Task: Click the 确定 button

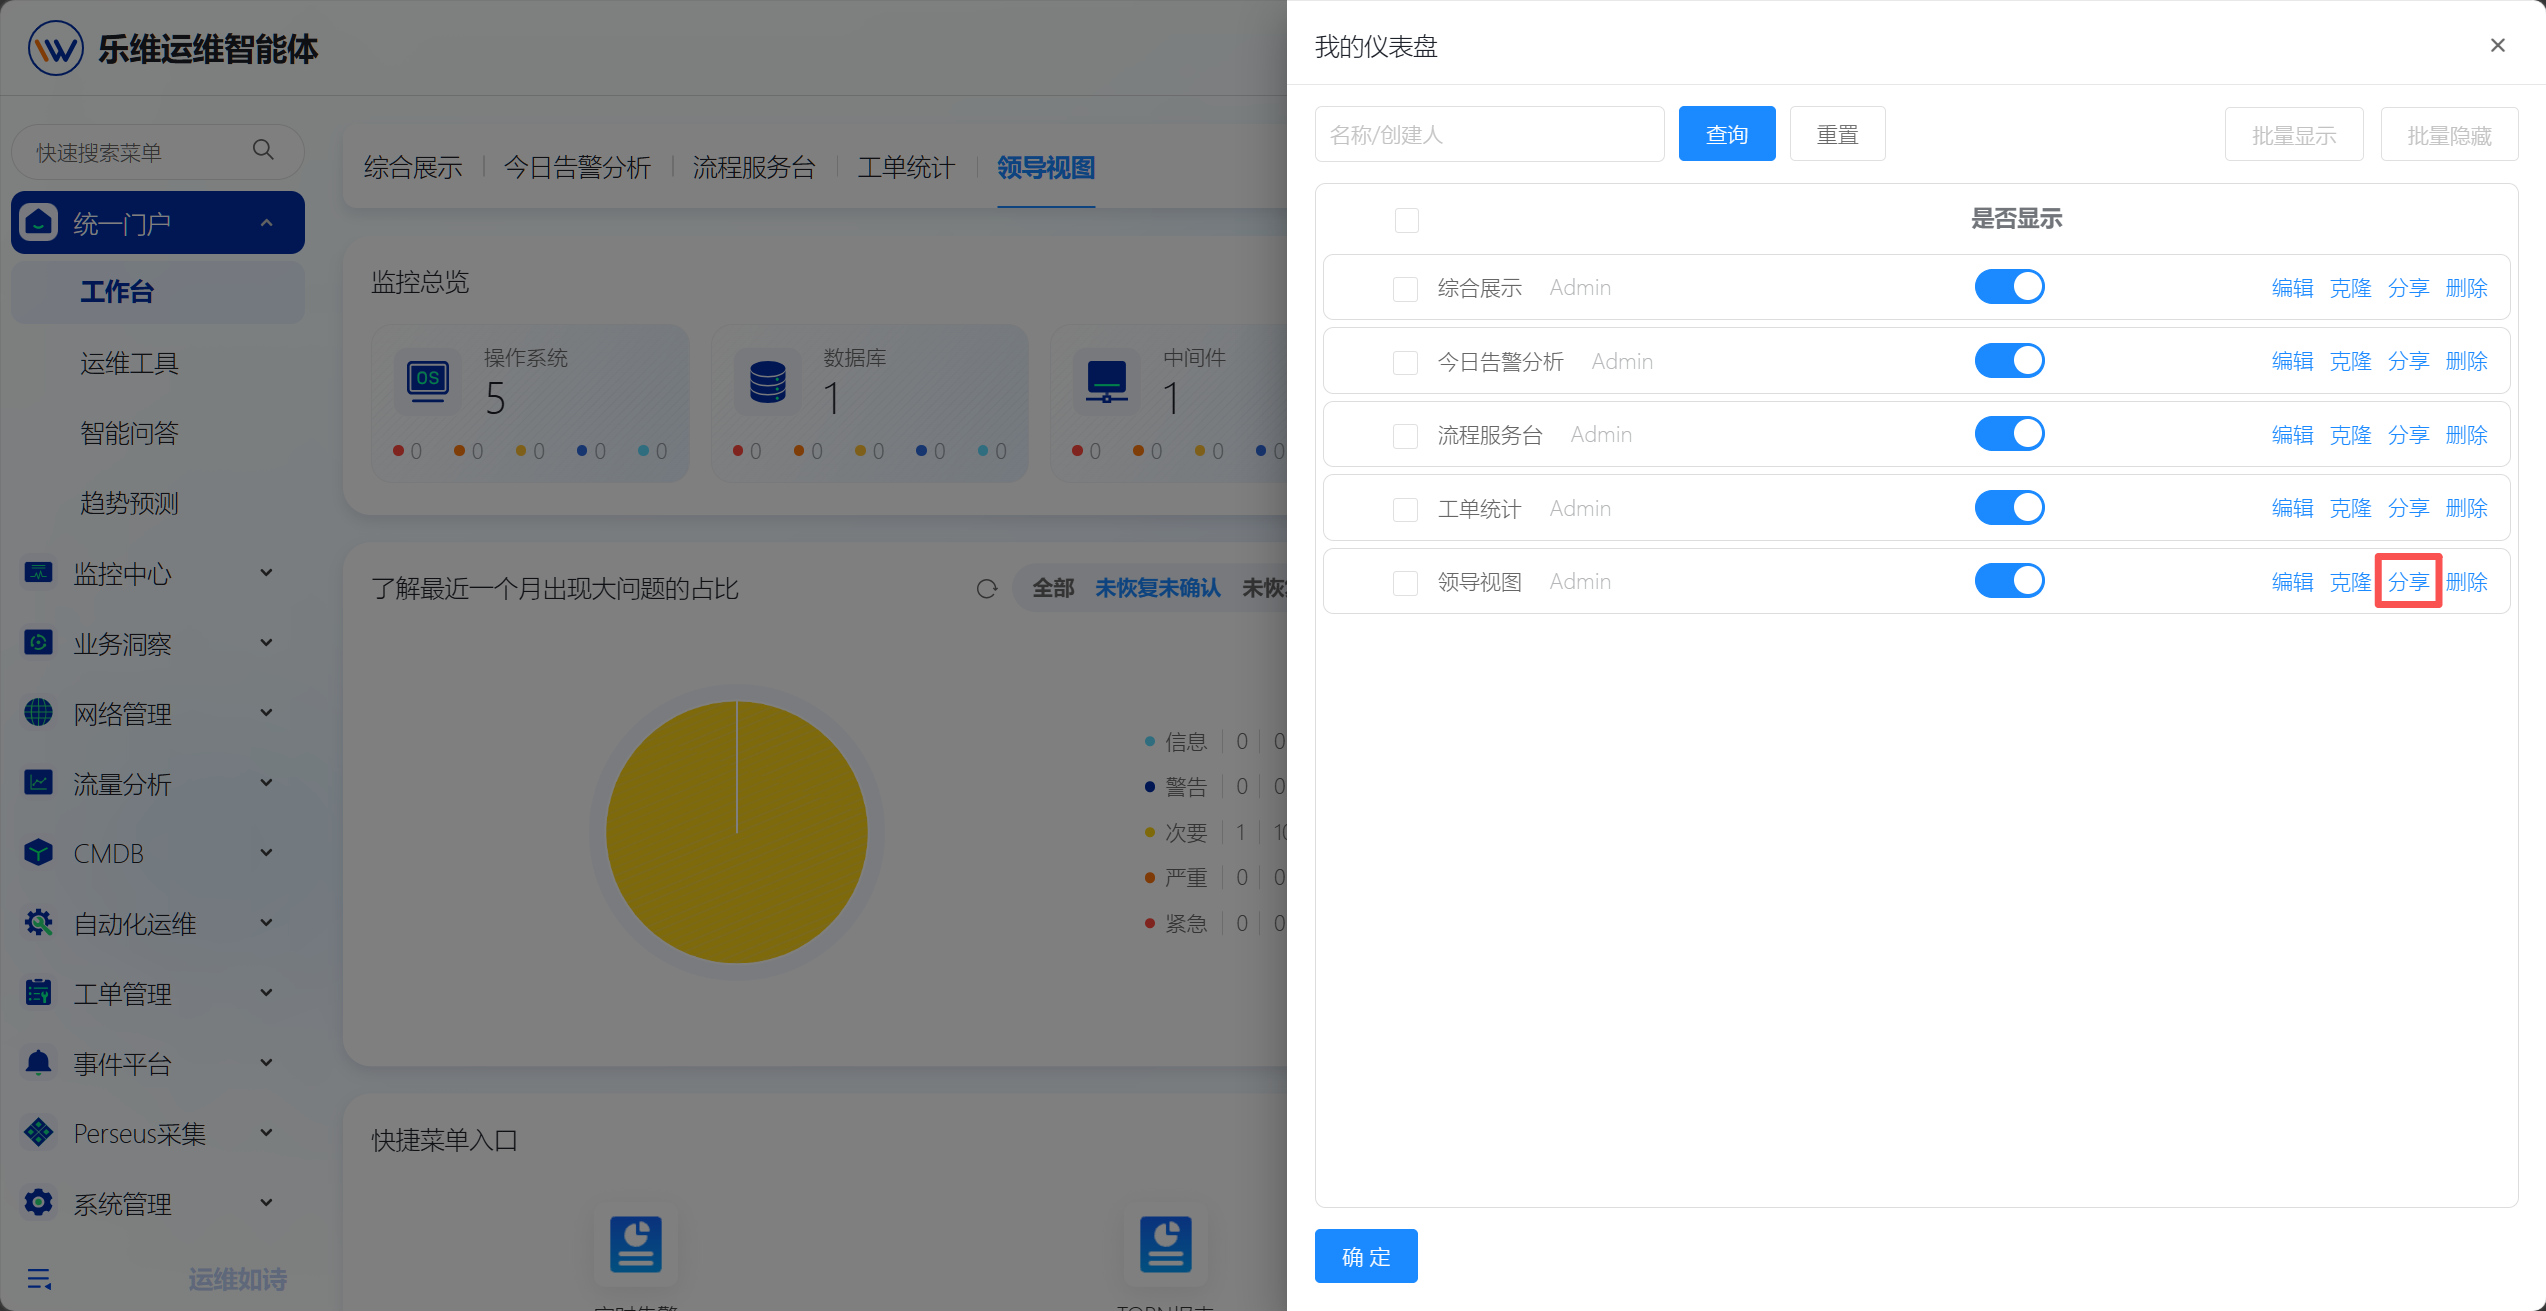Action: 1366,1256
